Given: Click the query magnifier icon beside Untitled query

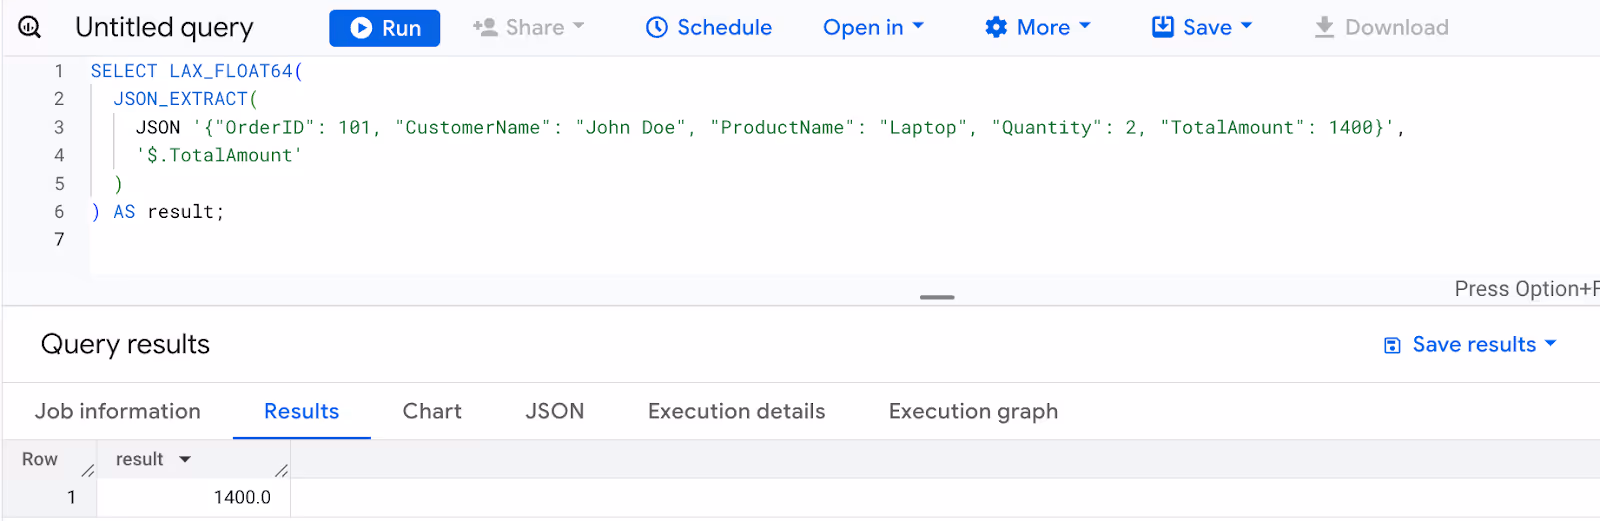Looking at the screenshot, I should (30, 27).
